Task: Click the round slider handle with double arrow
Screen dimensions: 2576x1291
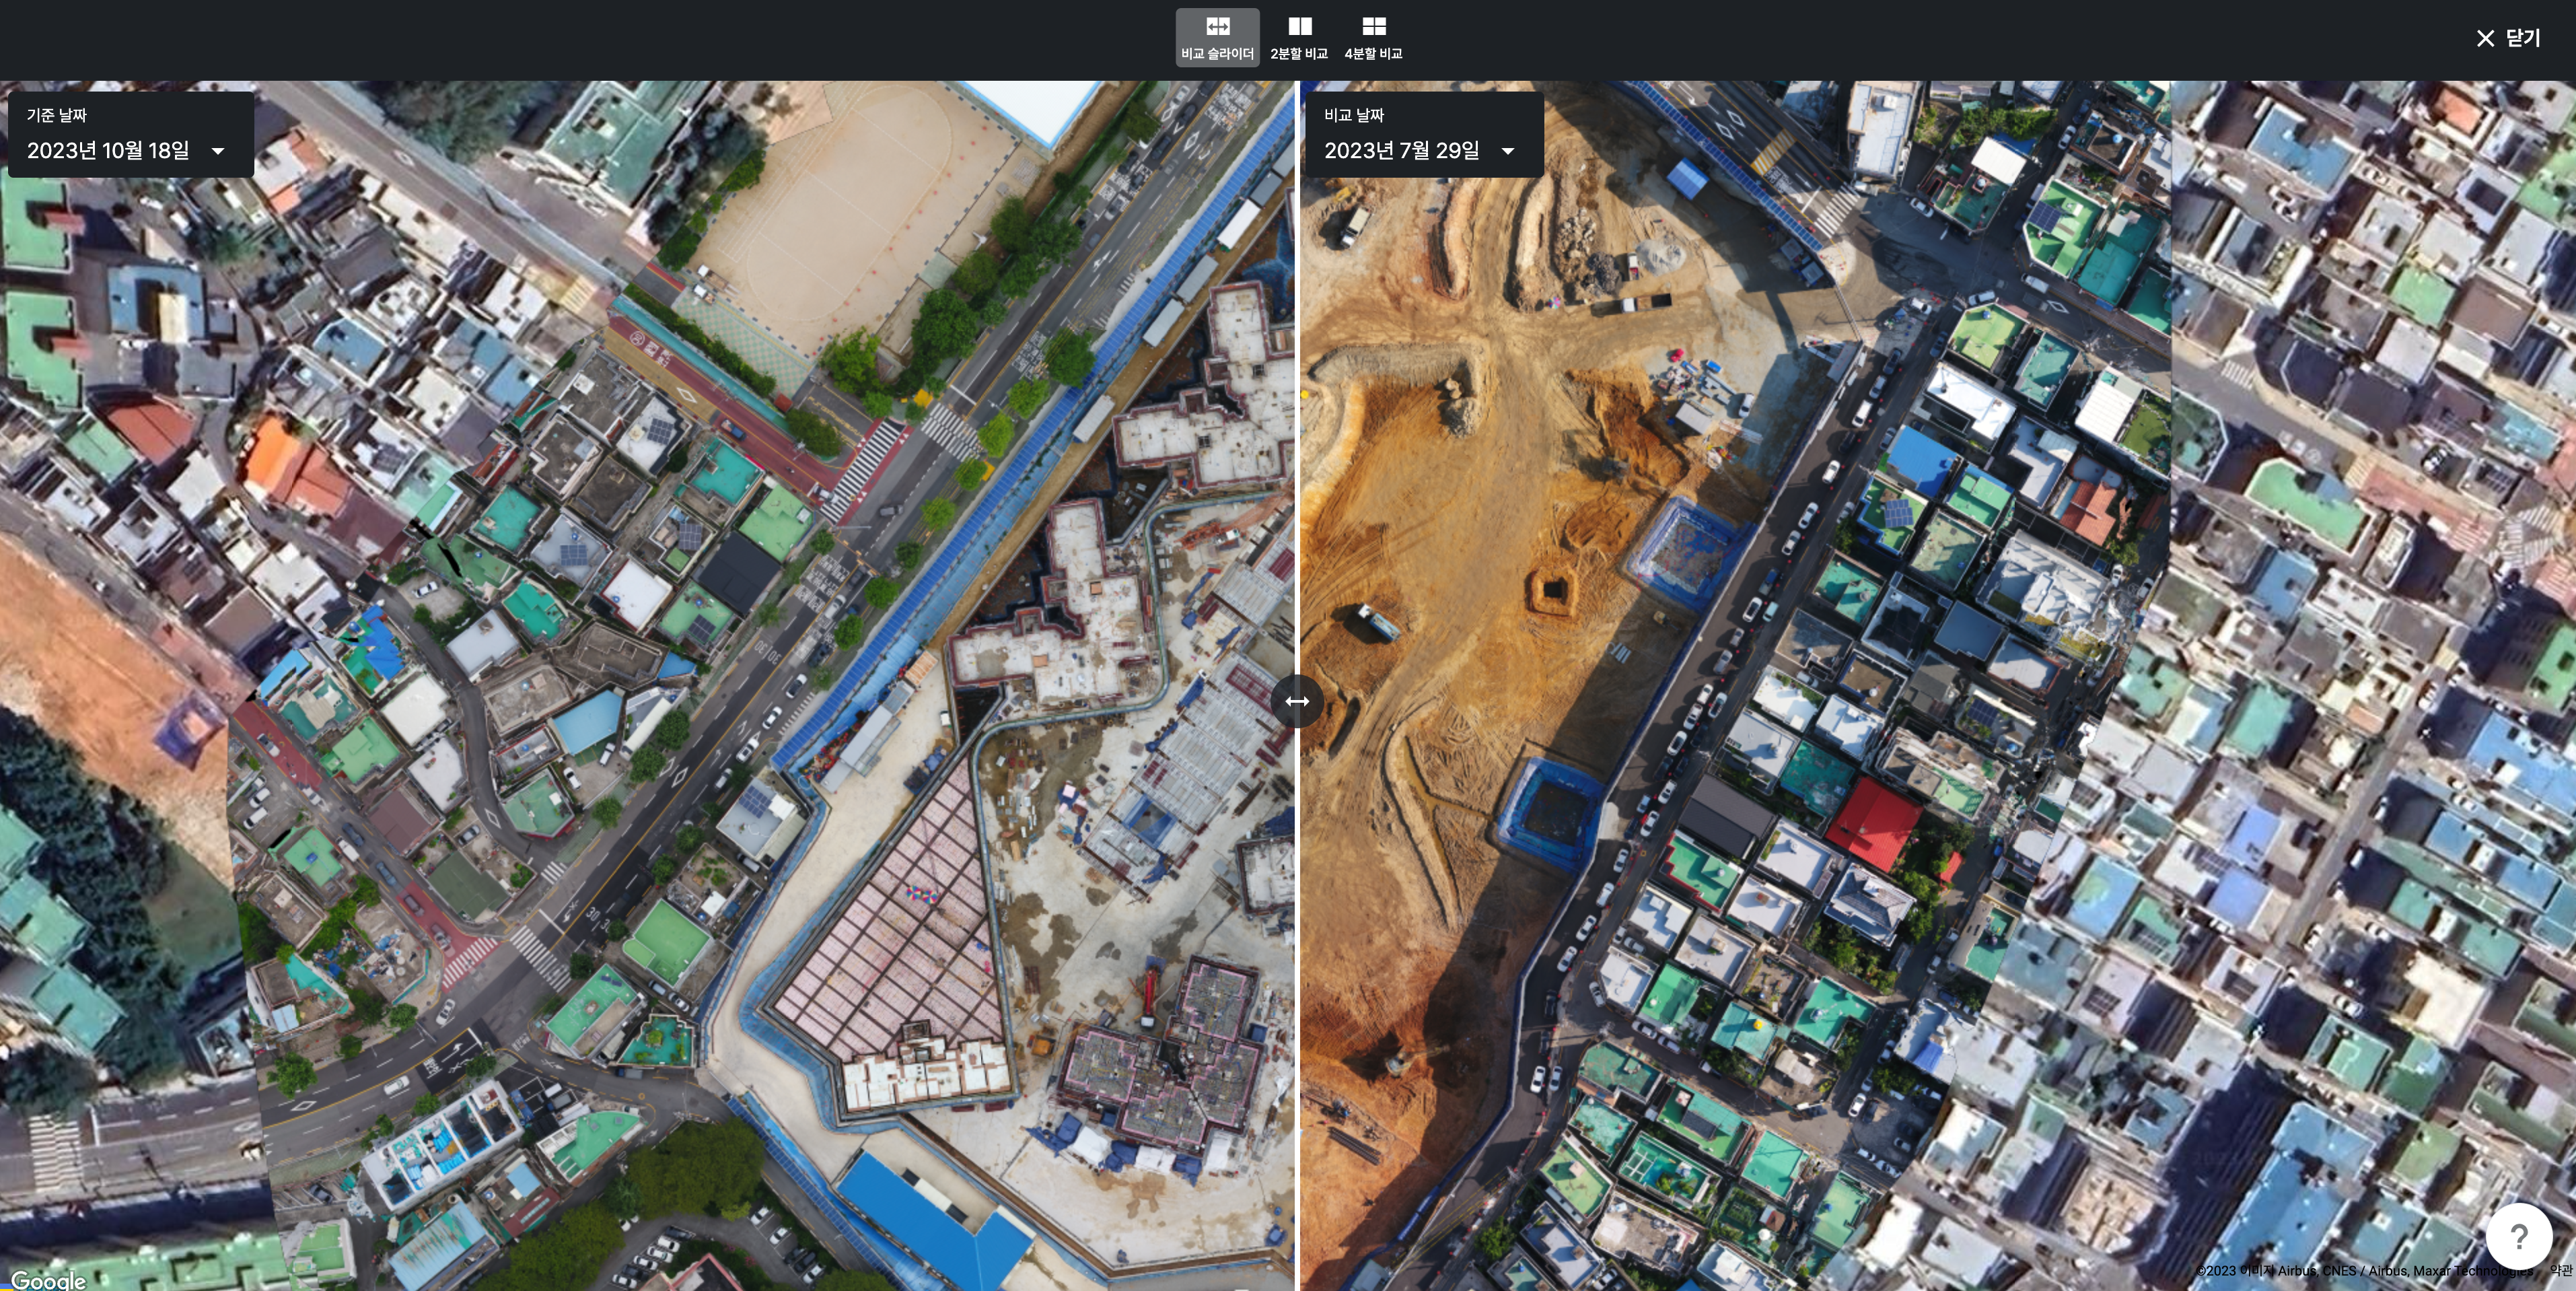Action: coord(1297,701)
